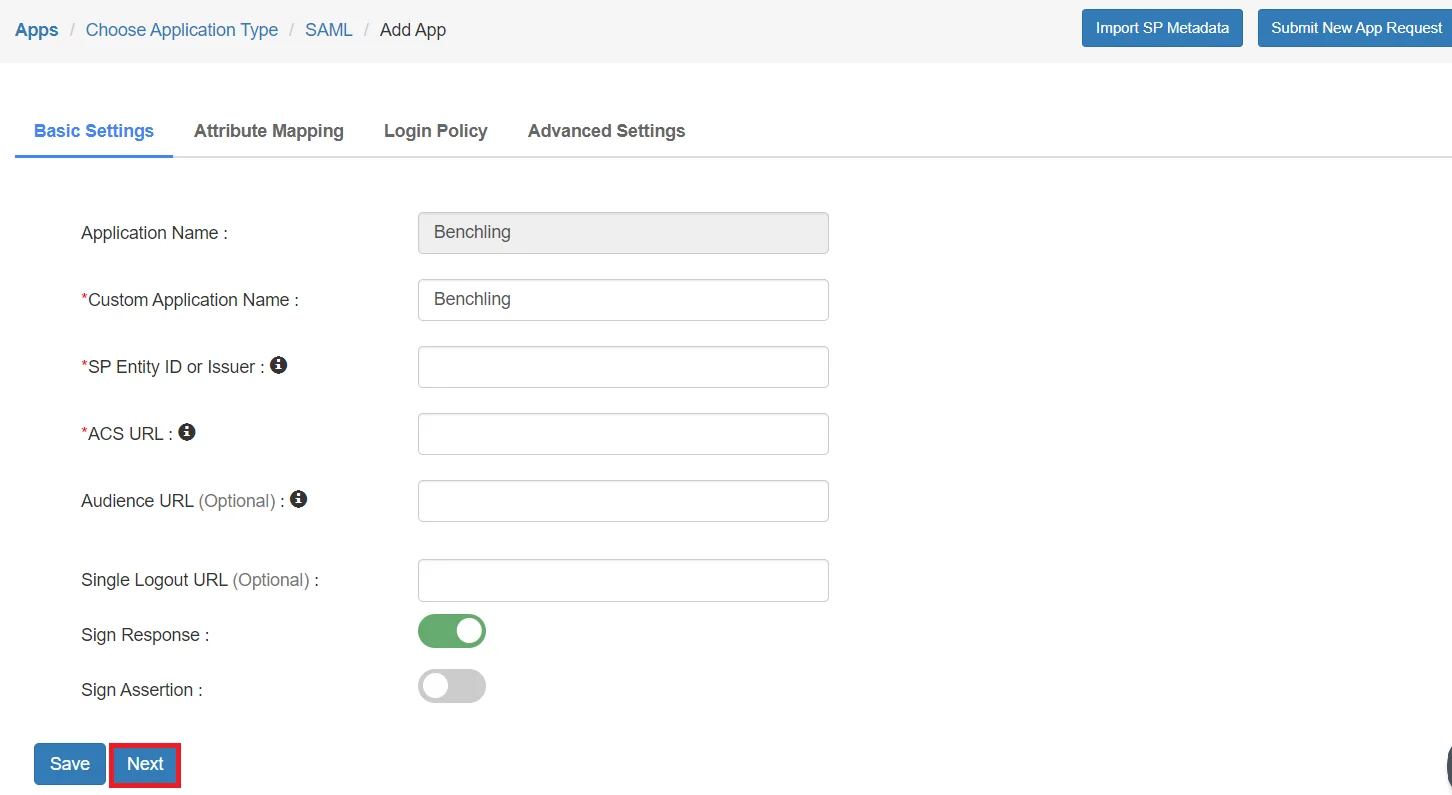The height and width of the screenshot is (795, 1452).
Task: Click the SP Entity ID input field
Action: click(x=623, y=367)
